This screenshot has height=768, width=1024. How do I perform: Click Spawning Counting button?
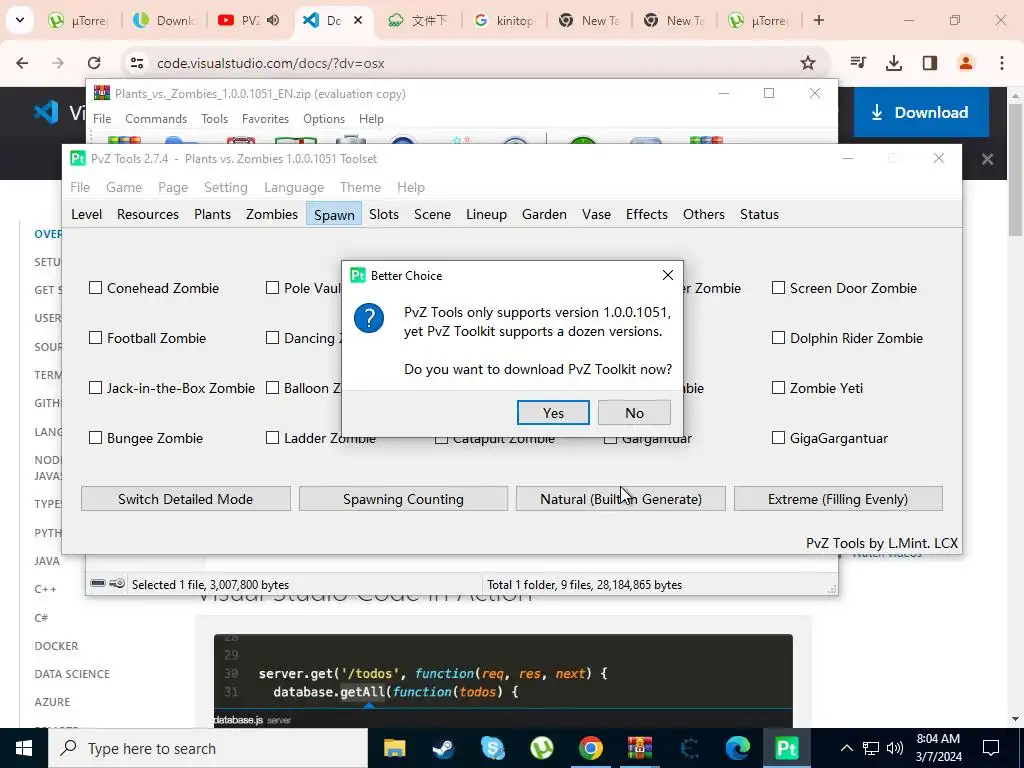[403, 499]
